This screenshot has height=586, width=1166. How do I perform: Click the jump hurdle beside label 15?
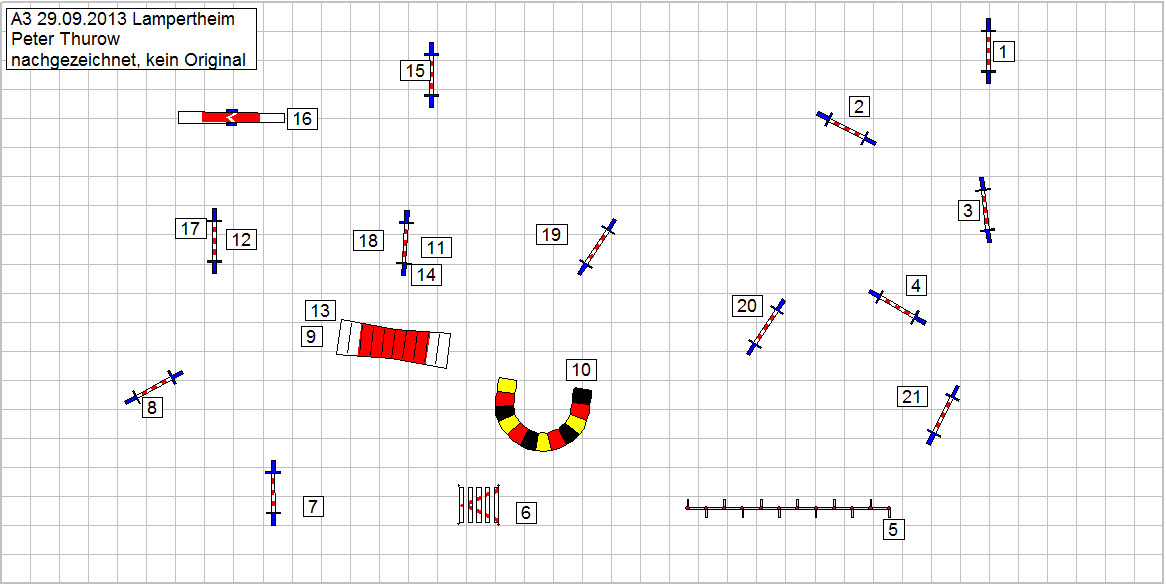click(x=432, y=75)
